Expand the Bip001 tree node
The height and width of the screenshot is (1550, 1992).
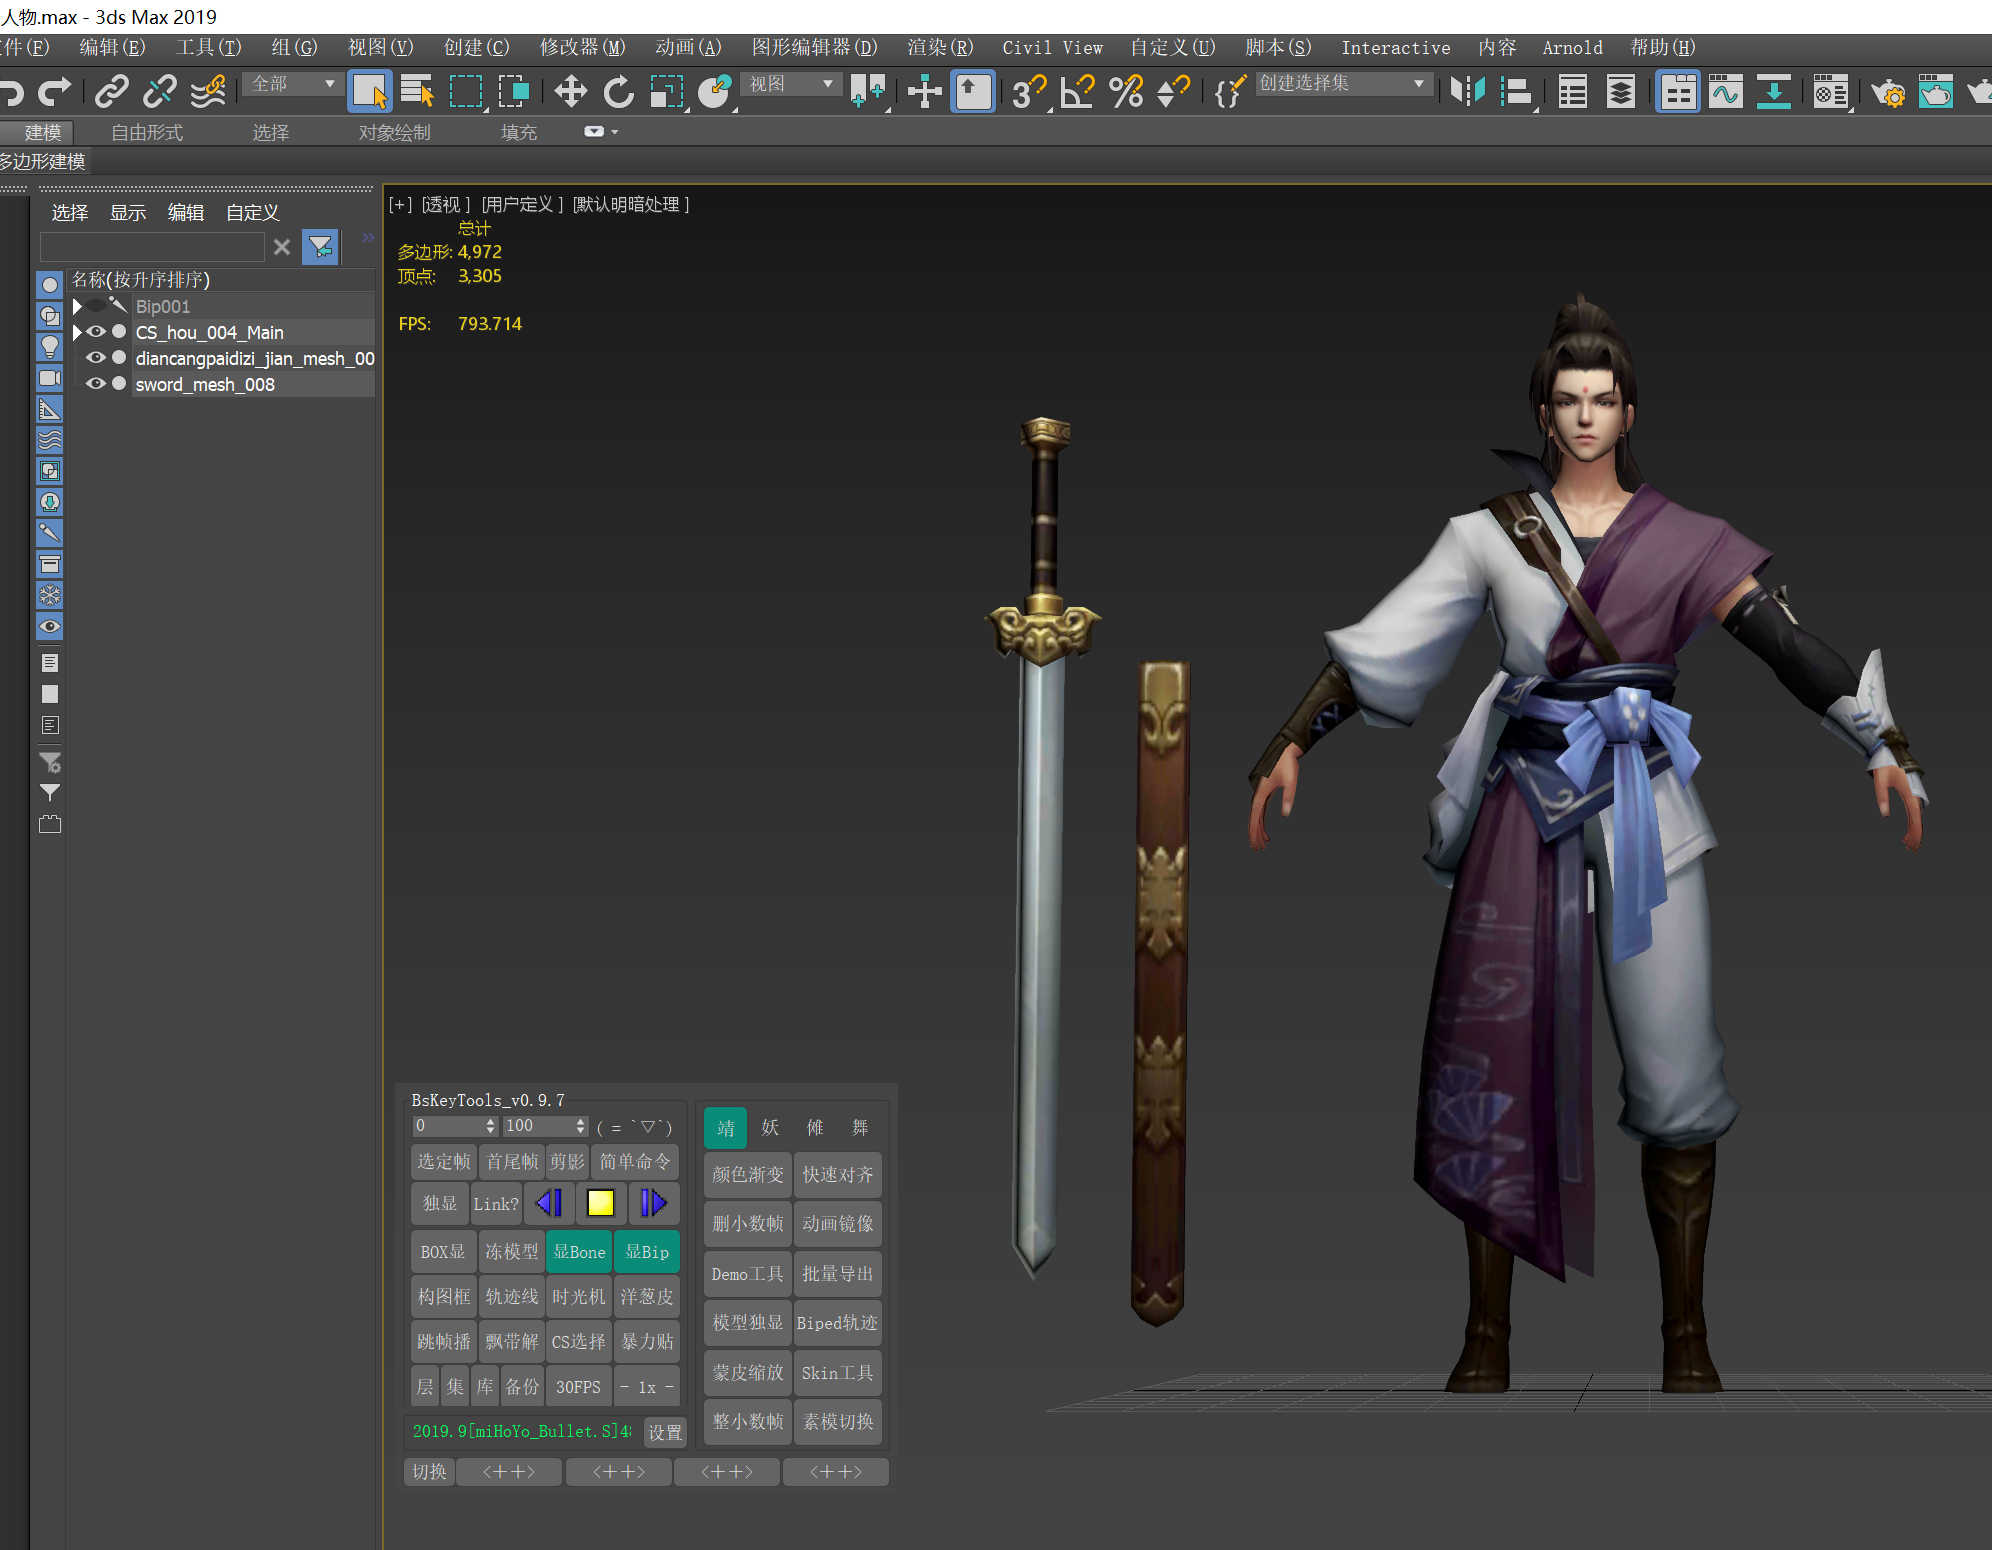77,306
